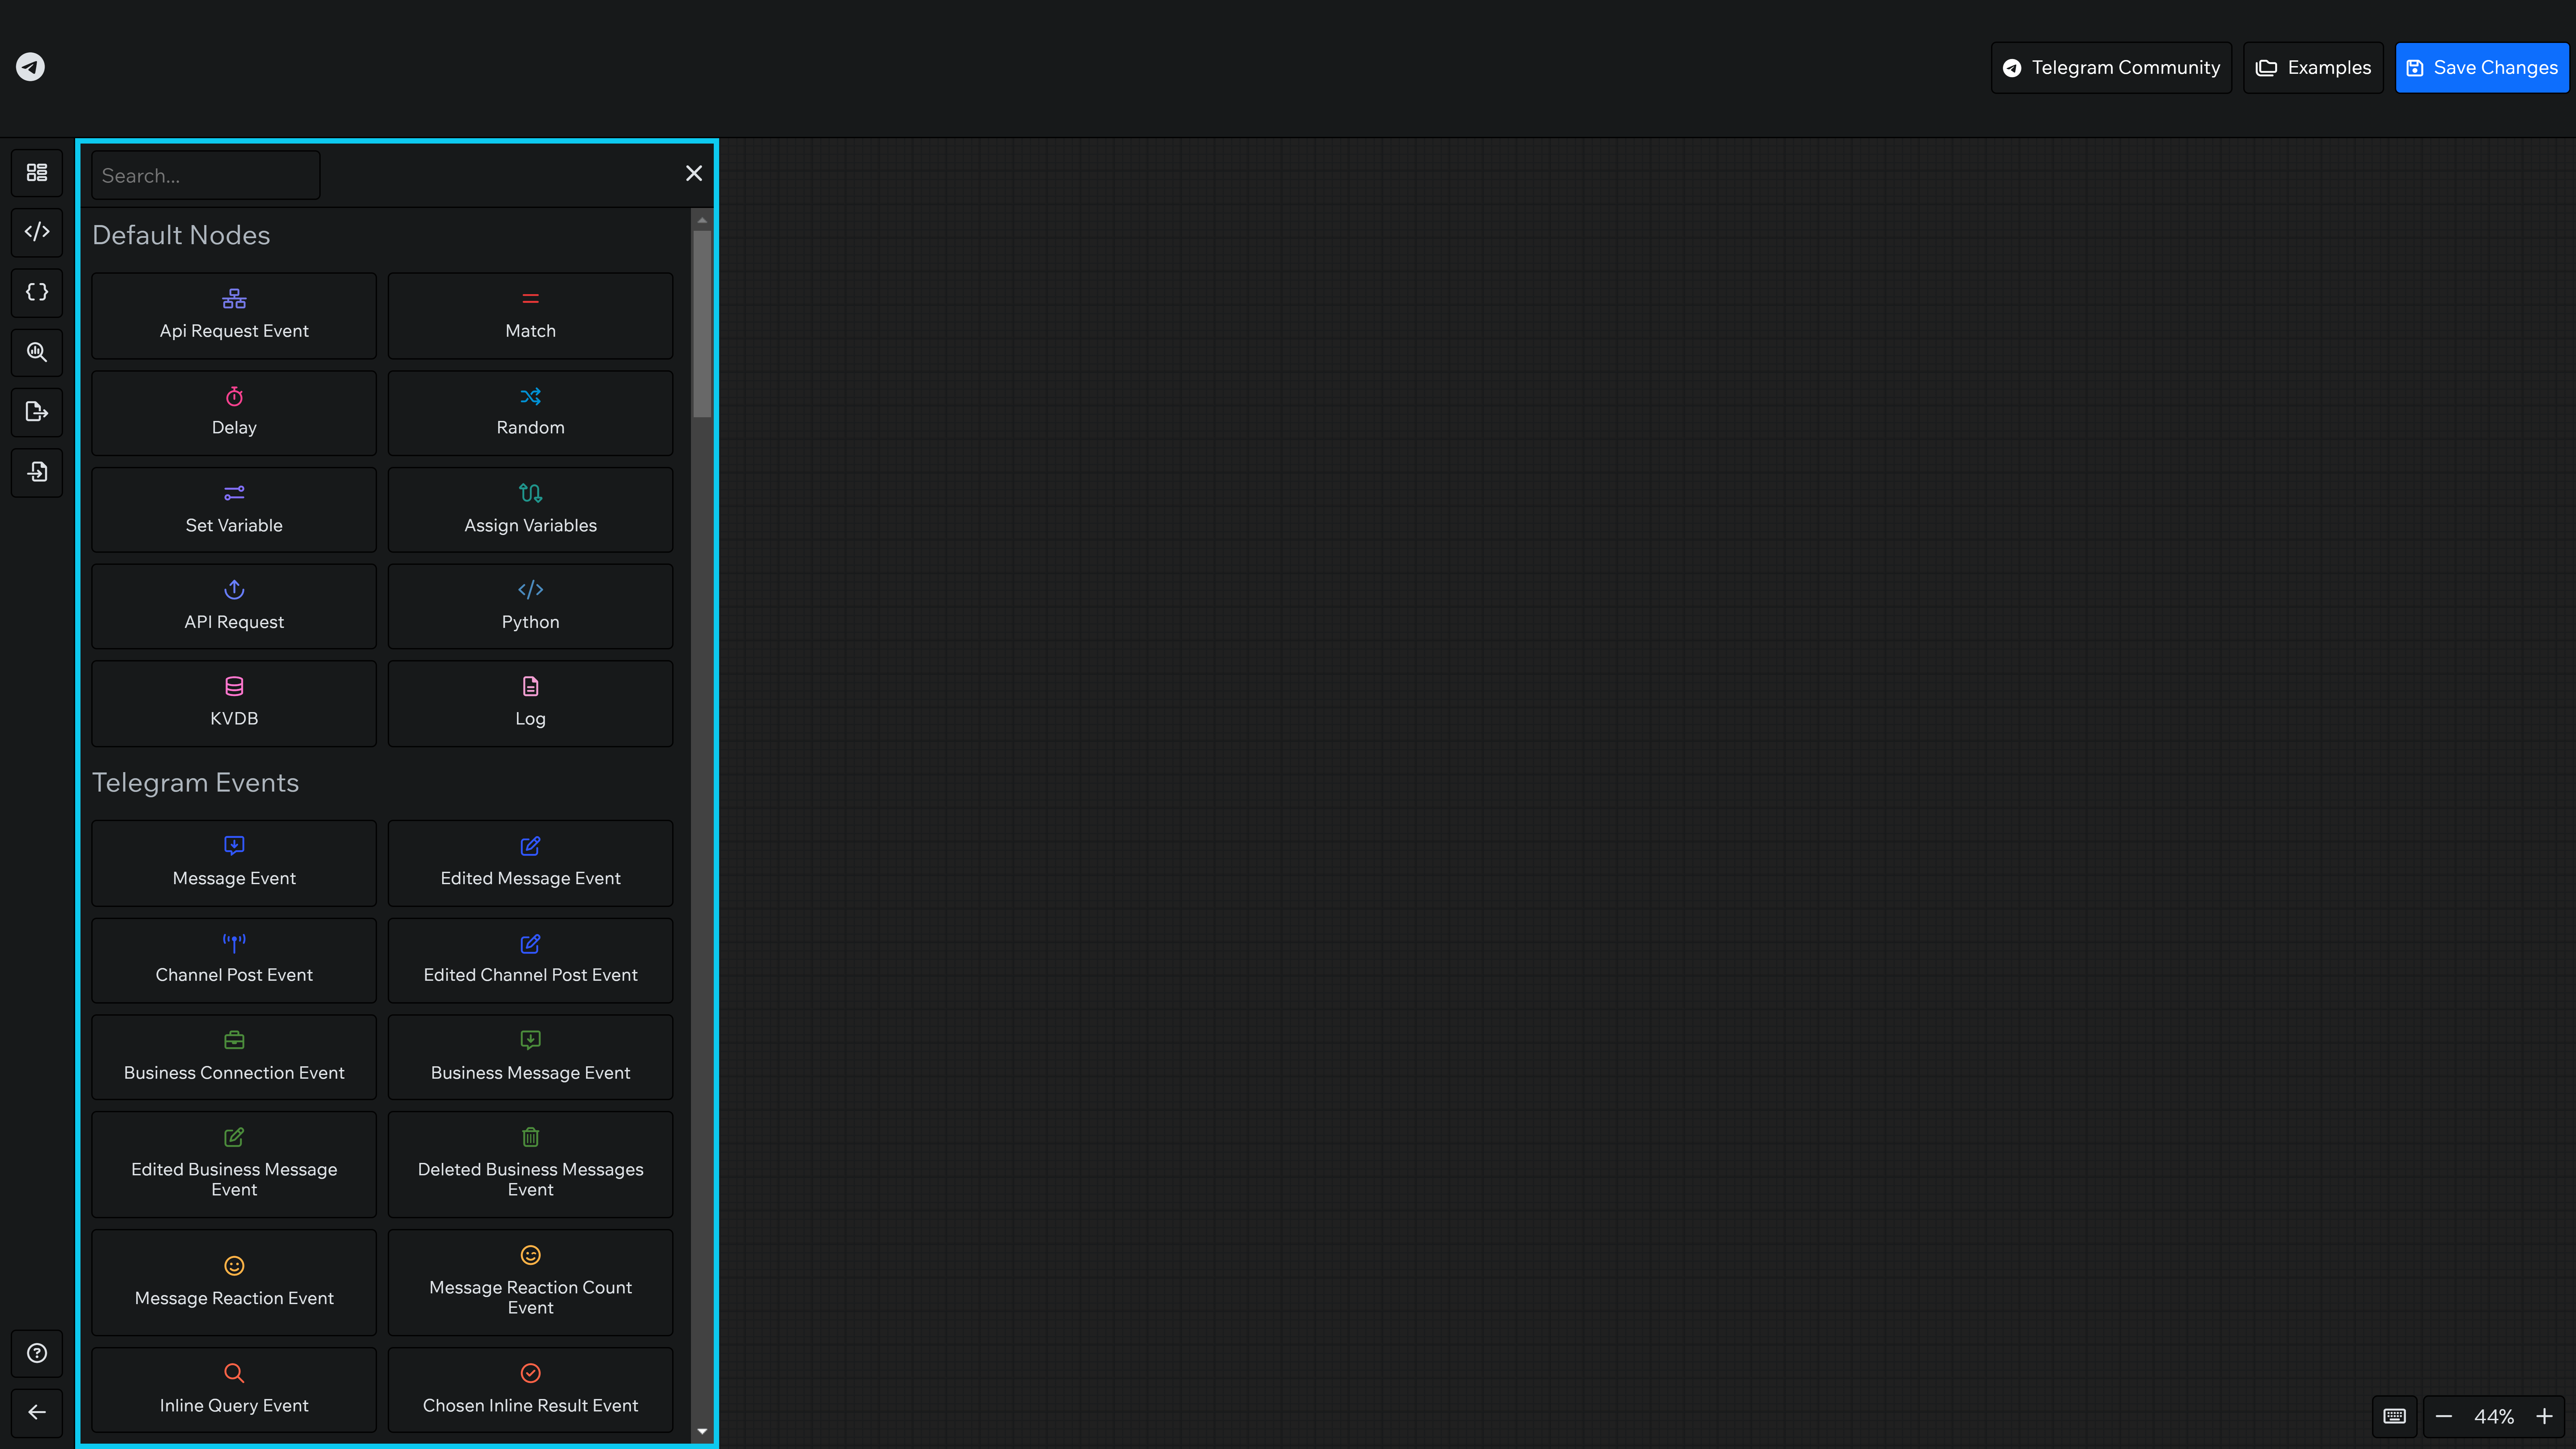Add the KVDB node
Screen dimensions: 2576x1449
234,703
